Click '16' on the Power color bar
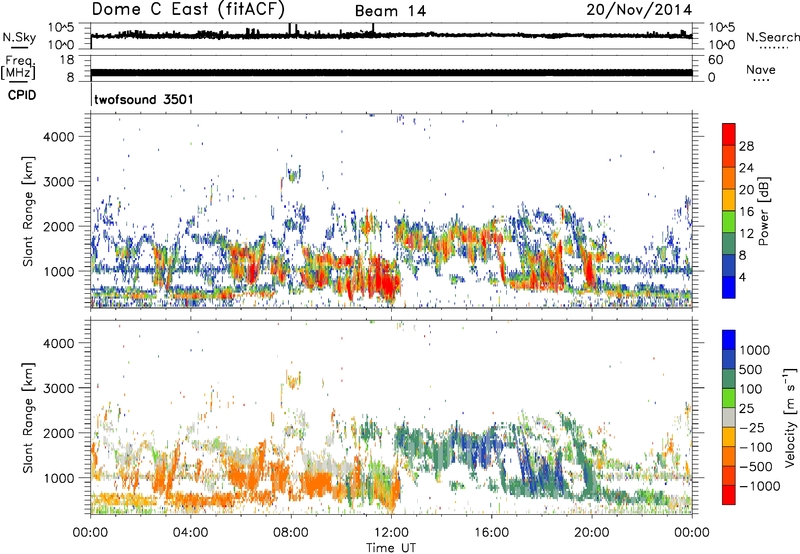The image size is (800, 554). [x=746, y=212]
